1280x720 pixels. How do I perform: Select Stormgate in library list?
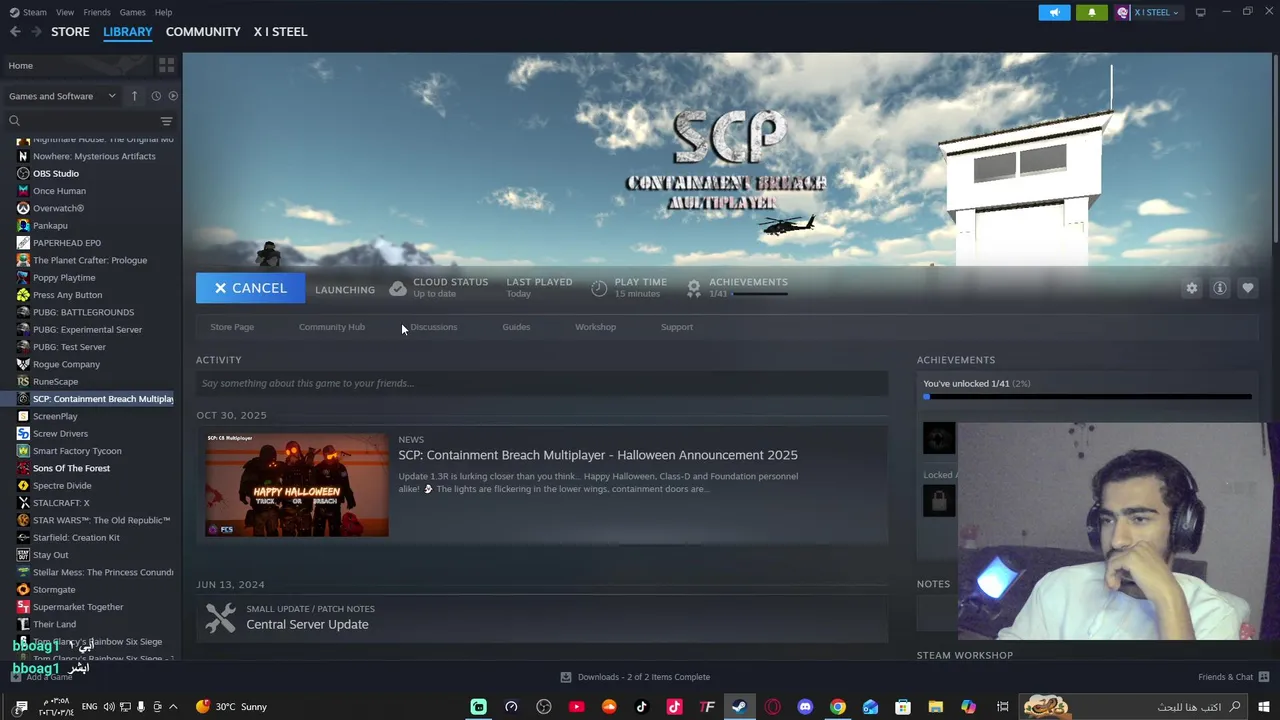(x=54, y=589)
